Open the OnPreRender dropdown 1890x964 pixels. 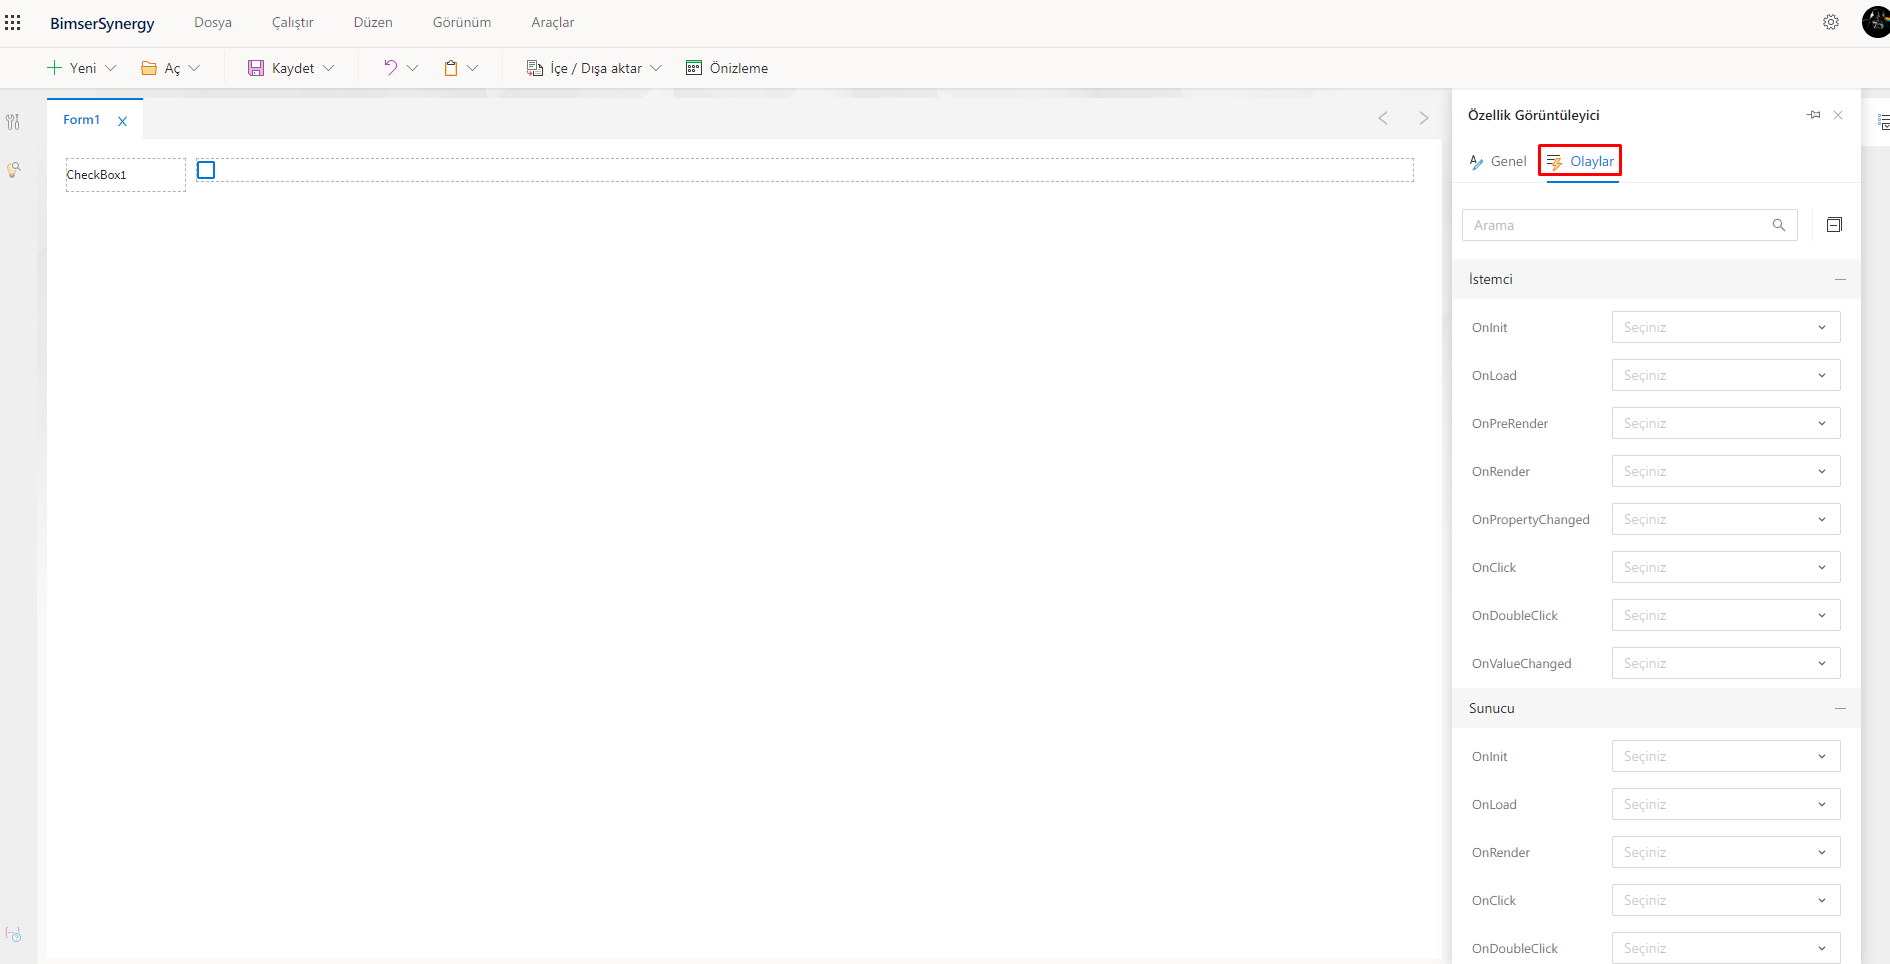coord(1726,423)
